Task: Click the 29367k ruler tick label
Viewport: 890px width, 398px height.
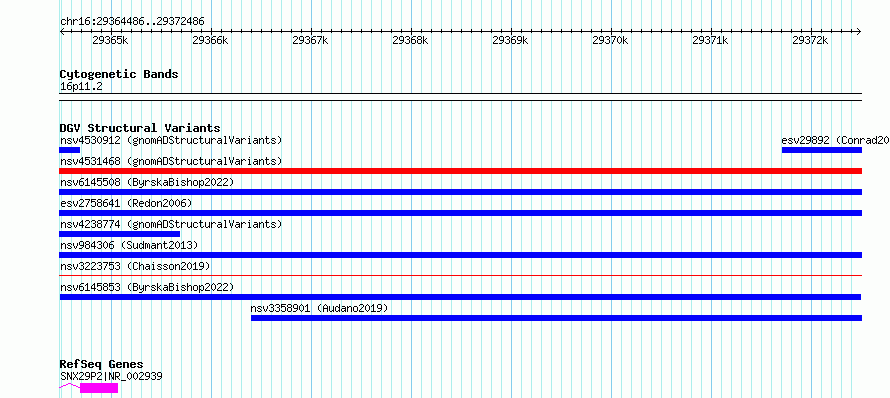Action: click(x=310, y=40)
